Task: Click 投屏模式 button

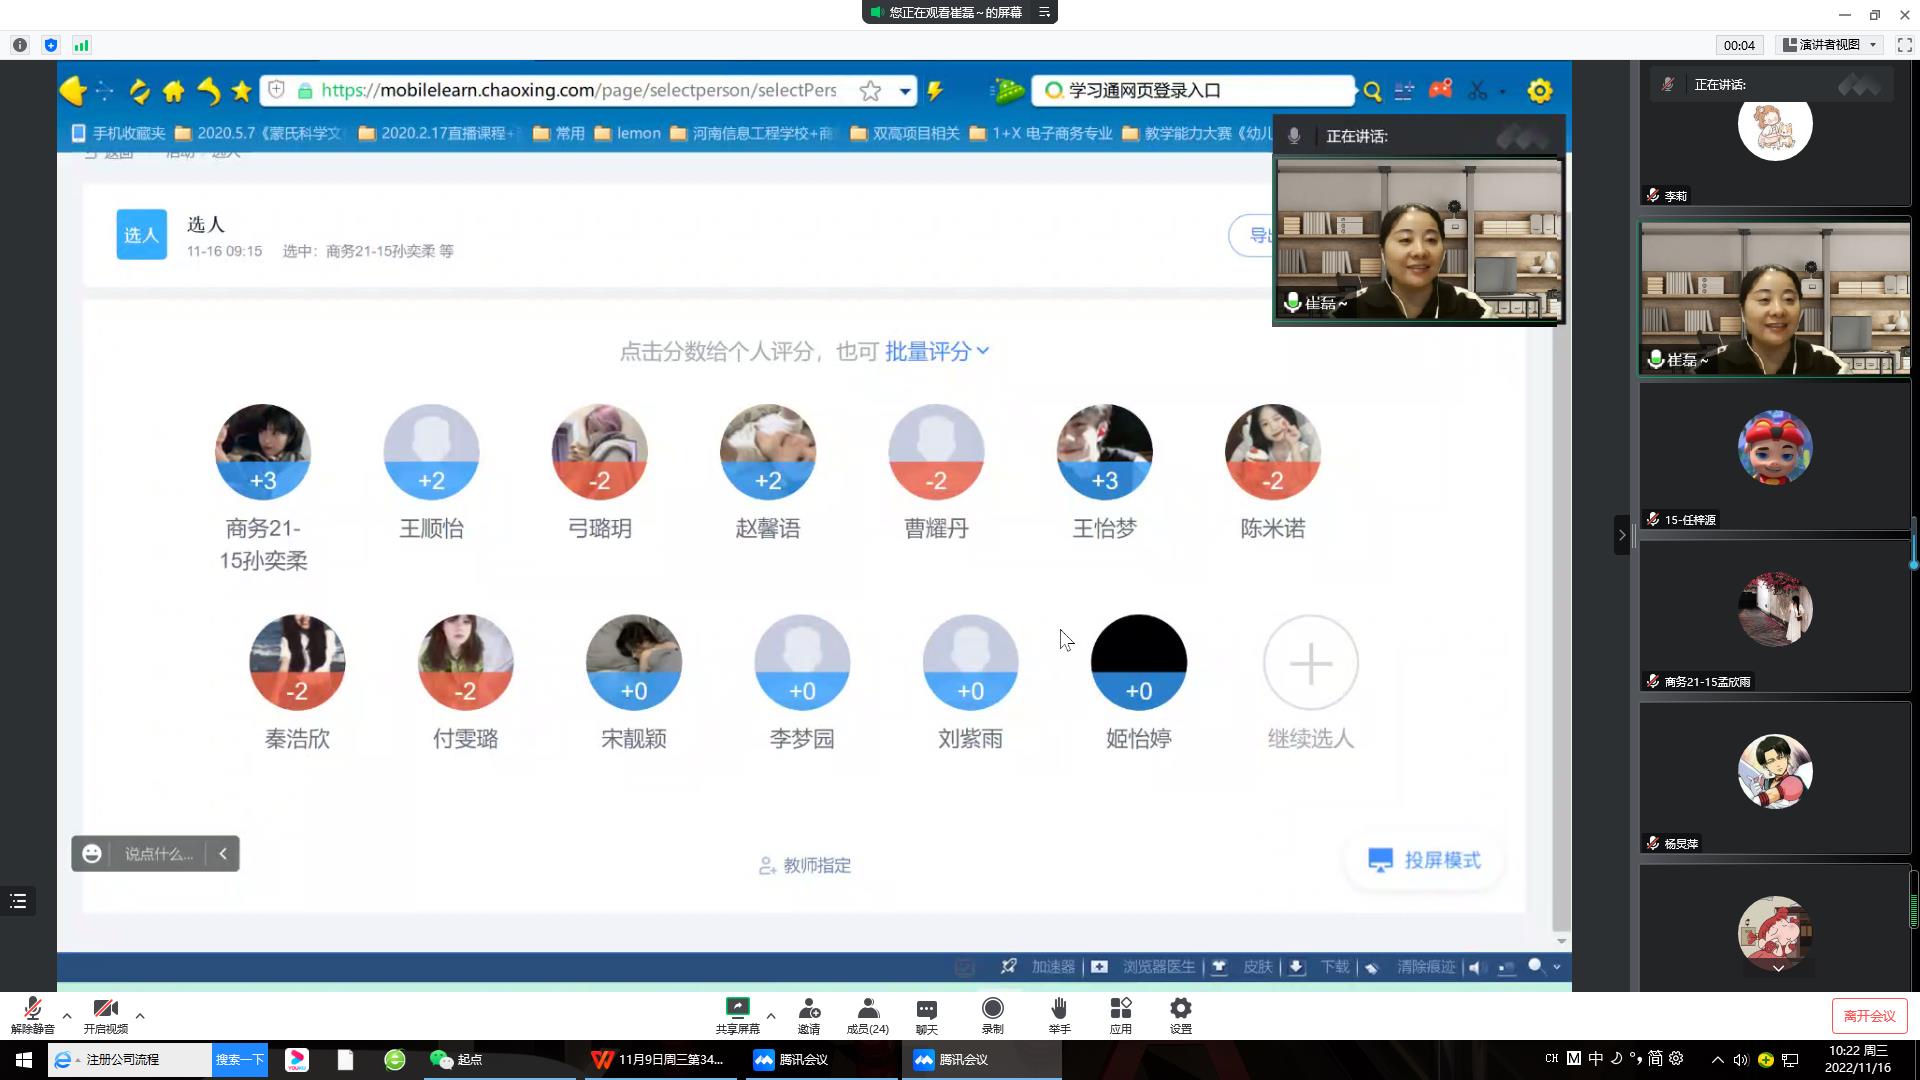Action: (x=1425, y=860)
